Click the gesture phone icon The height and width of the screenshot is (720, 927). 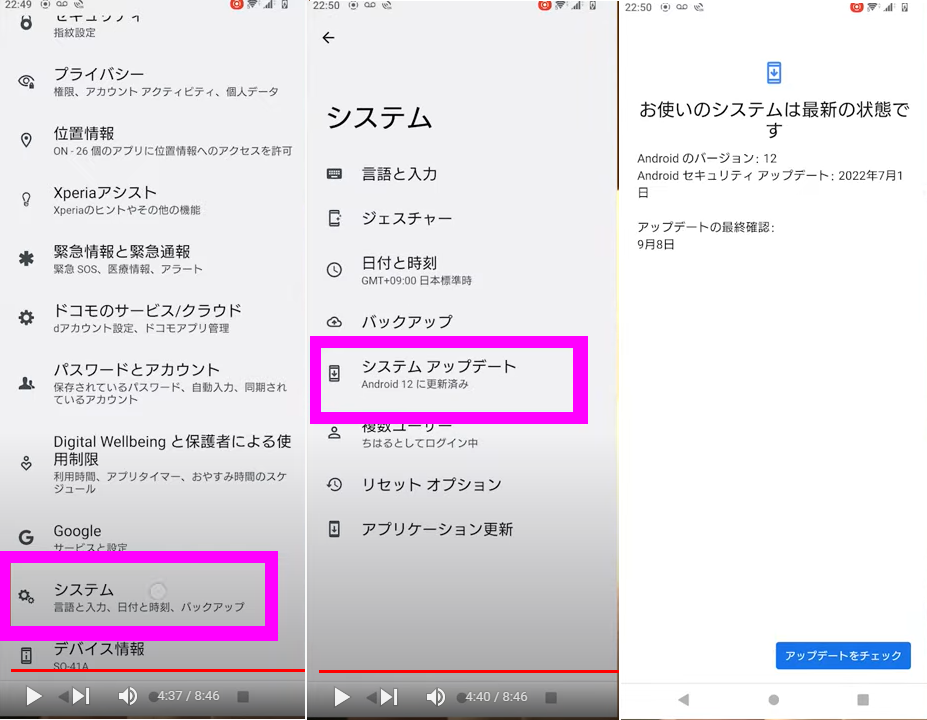coord(335,218)
